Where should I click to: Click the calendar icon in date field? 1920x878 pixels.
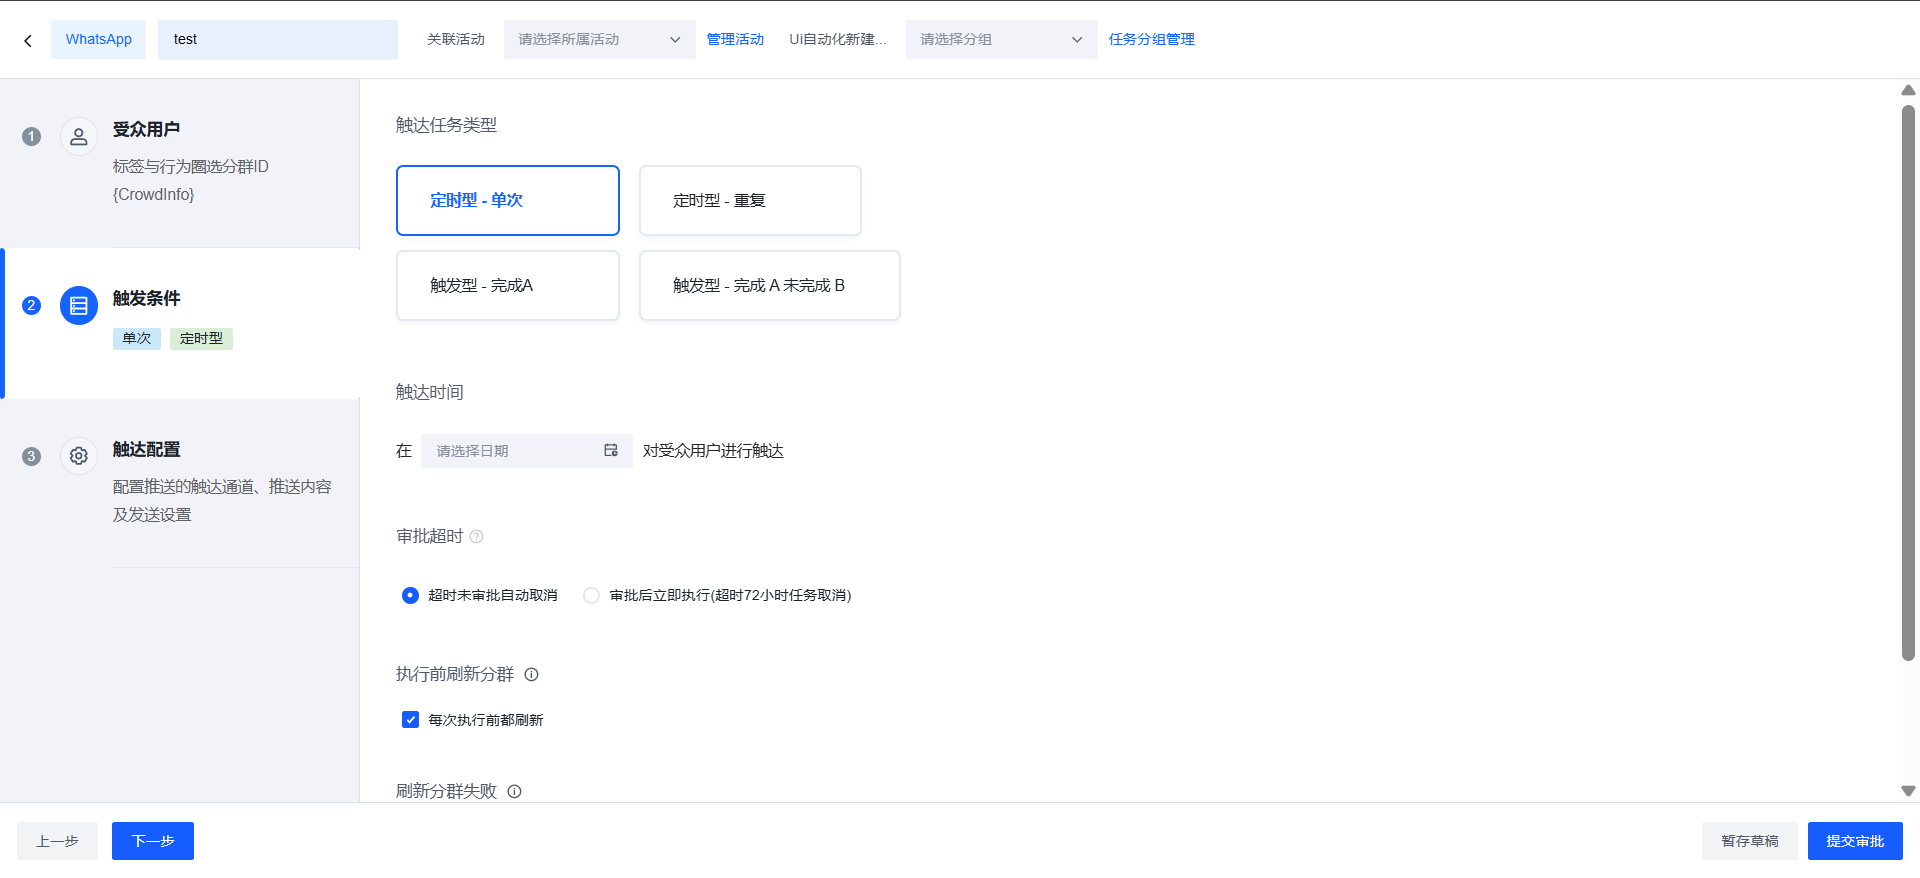611,451
